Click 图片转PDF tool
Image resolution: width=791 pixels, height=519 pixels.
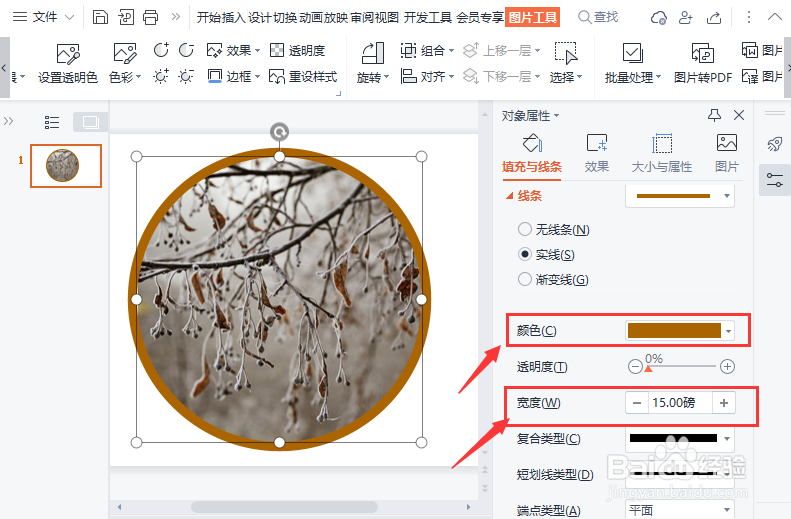pos(703,64)
